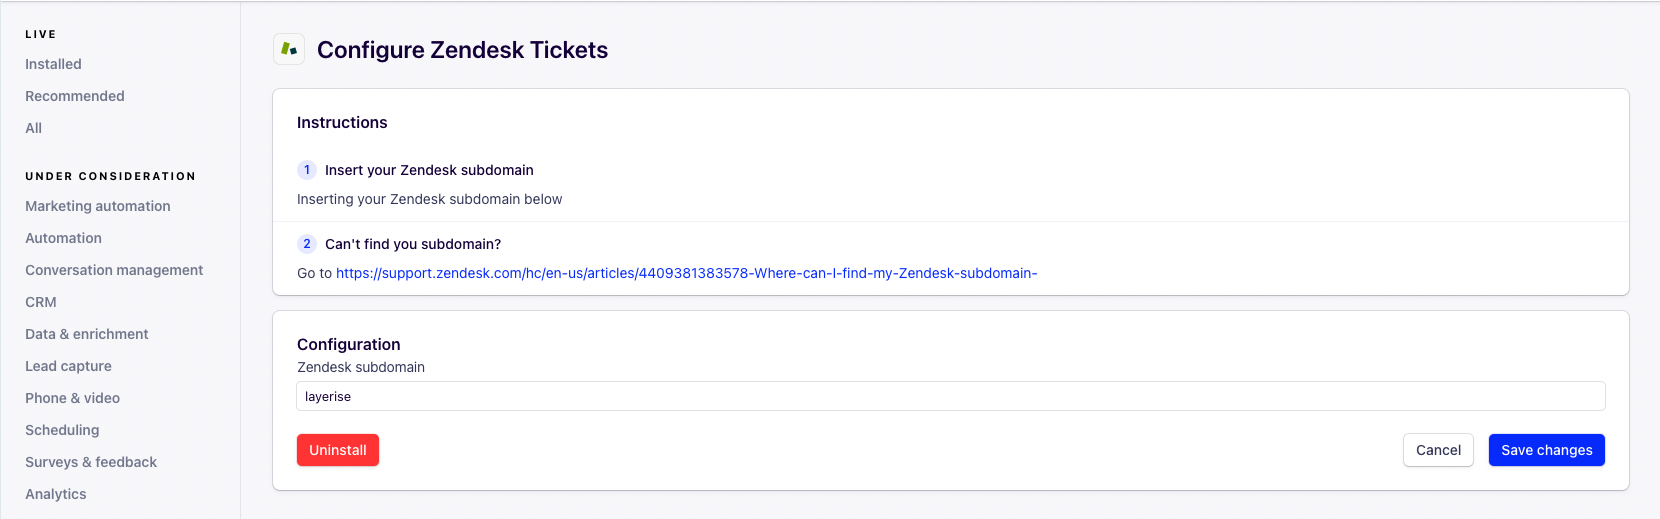The image size is (1660, 519).
Task: Click 'Insert your Zendesk subdomain' step title
Action: point(429,170)
